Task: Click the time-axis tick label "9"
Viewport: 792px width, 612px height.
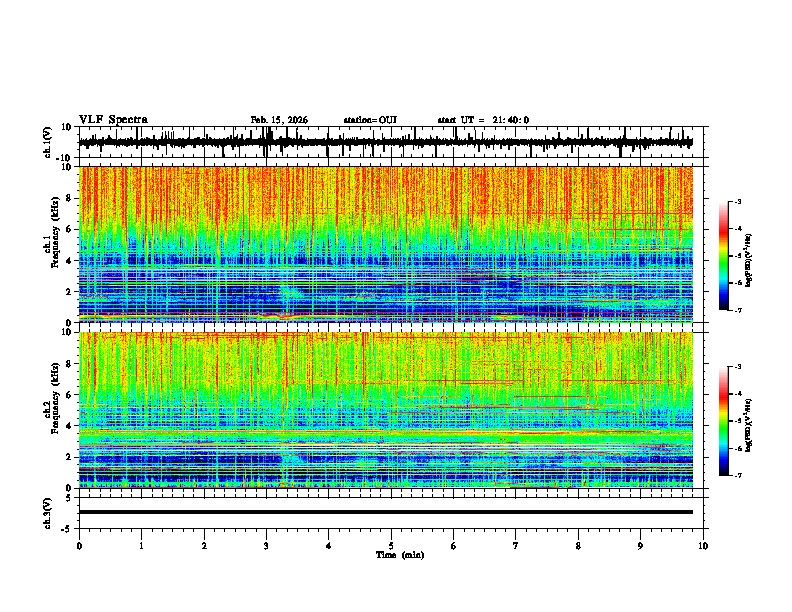Action: click(x=640, y=546)
